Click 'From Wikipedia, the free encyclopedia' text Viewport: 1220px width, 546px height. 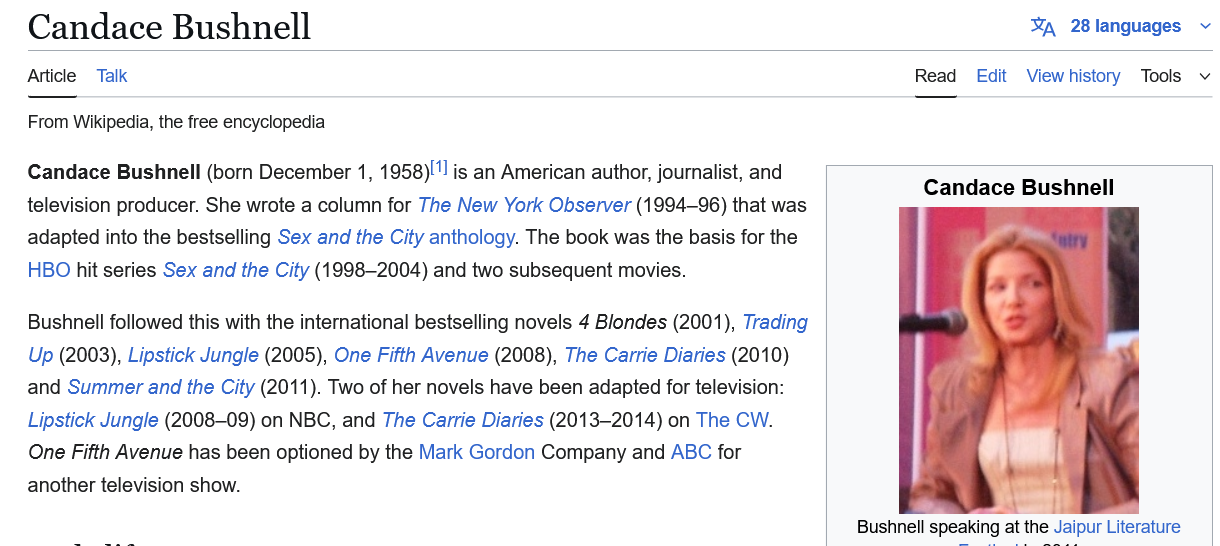176,122
